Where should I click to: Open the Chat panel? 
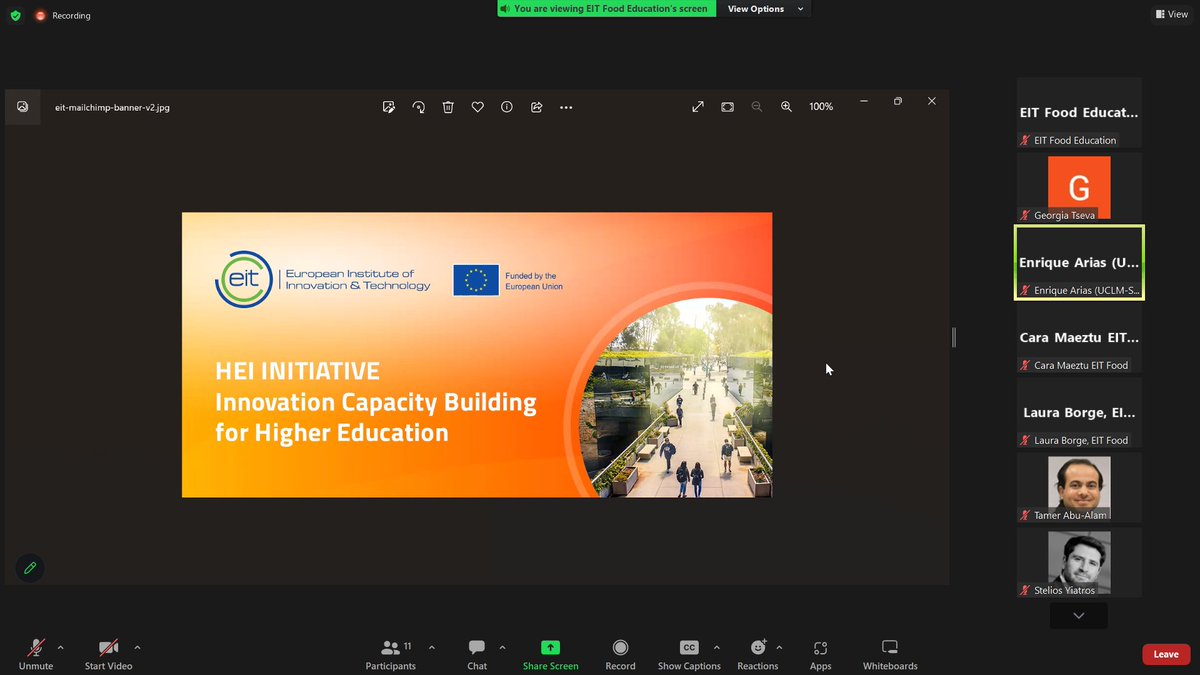(x=477, y=654)
